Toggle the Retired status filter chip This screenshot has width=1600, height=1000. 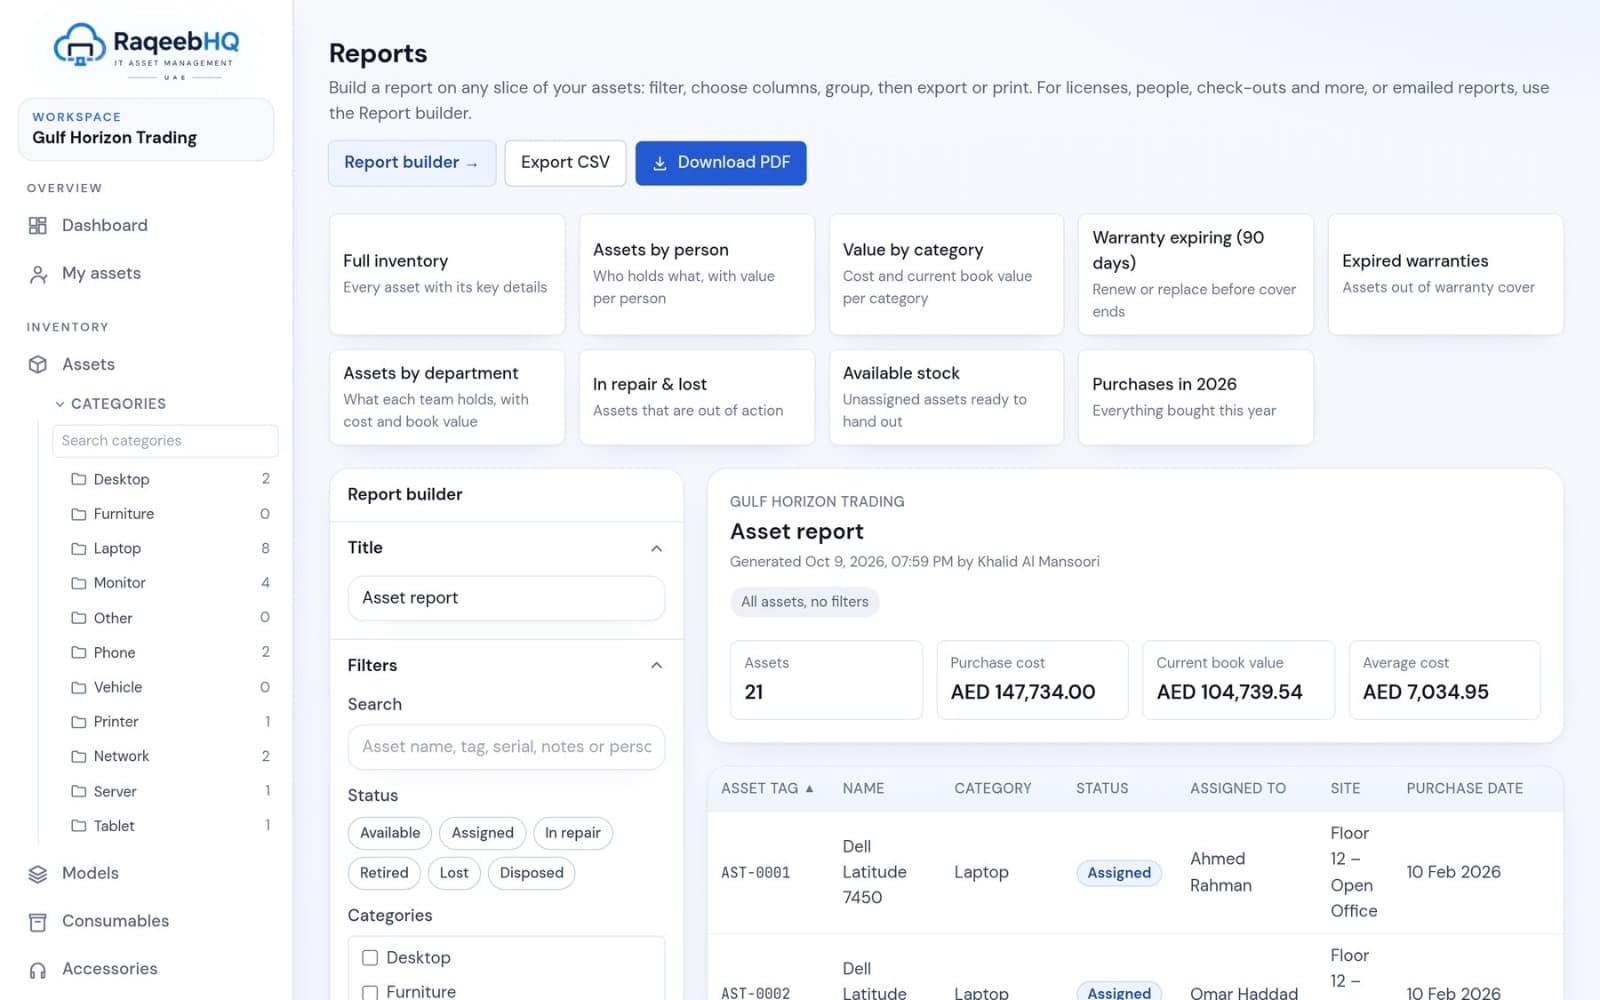click(x=384, y=873)
